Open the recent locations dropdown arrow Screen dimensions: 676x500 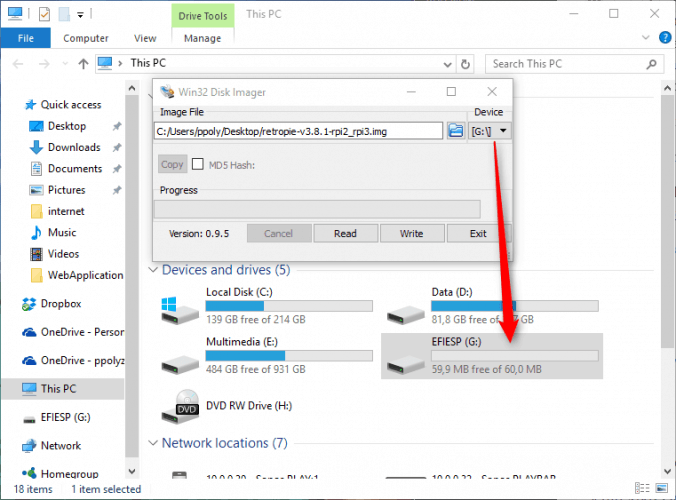pos(65,64)
